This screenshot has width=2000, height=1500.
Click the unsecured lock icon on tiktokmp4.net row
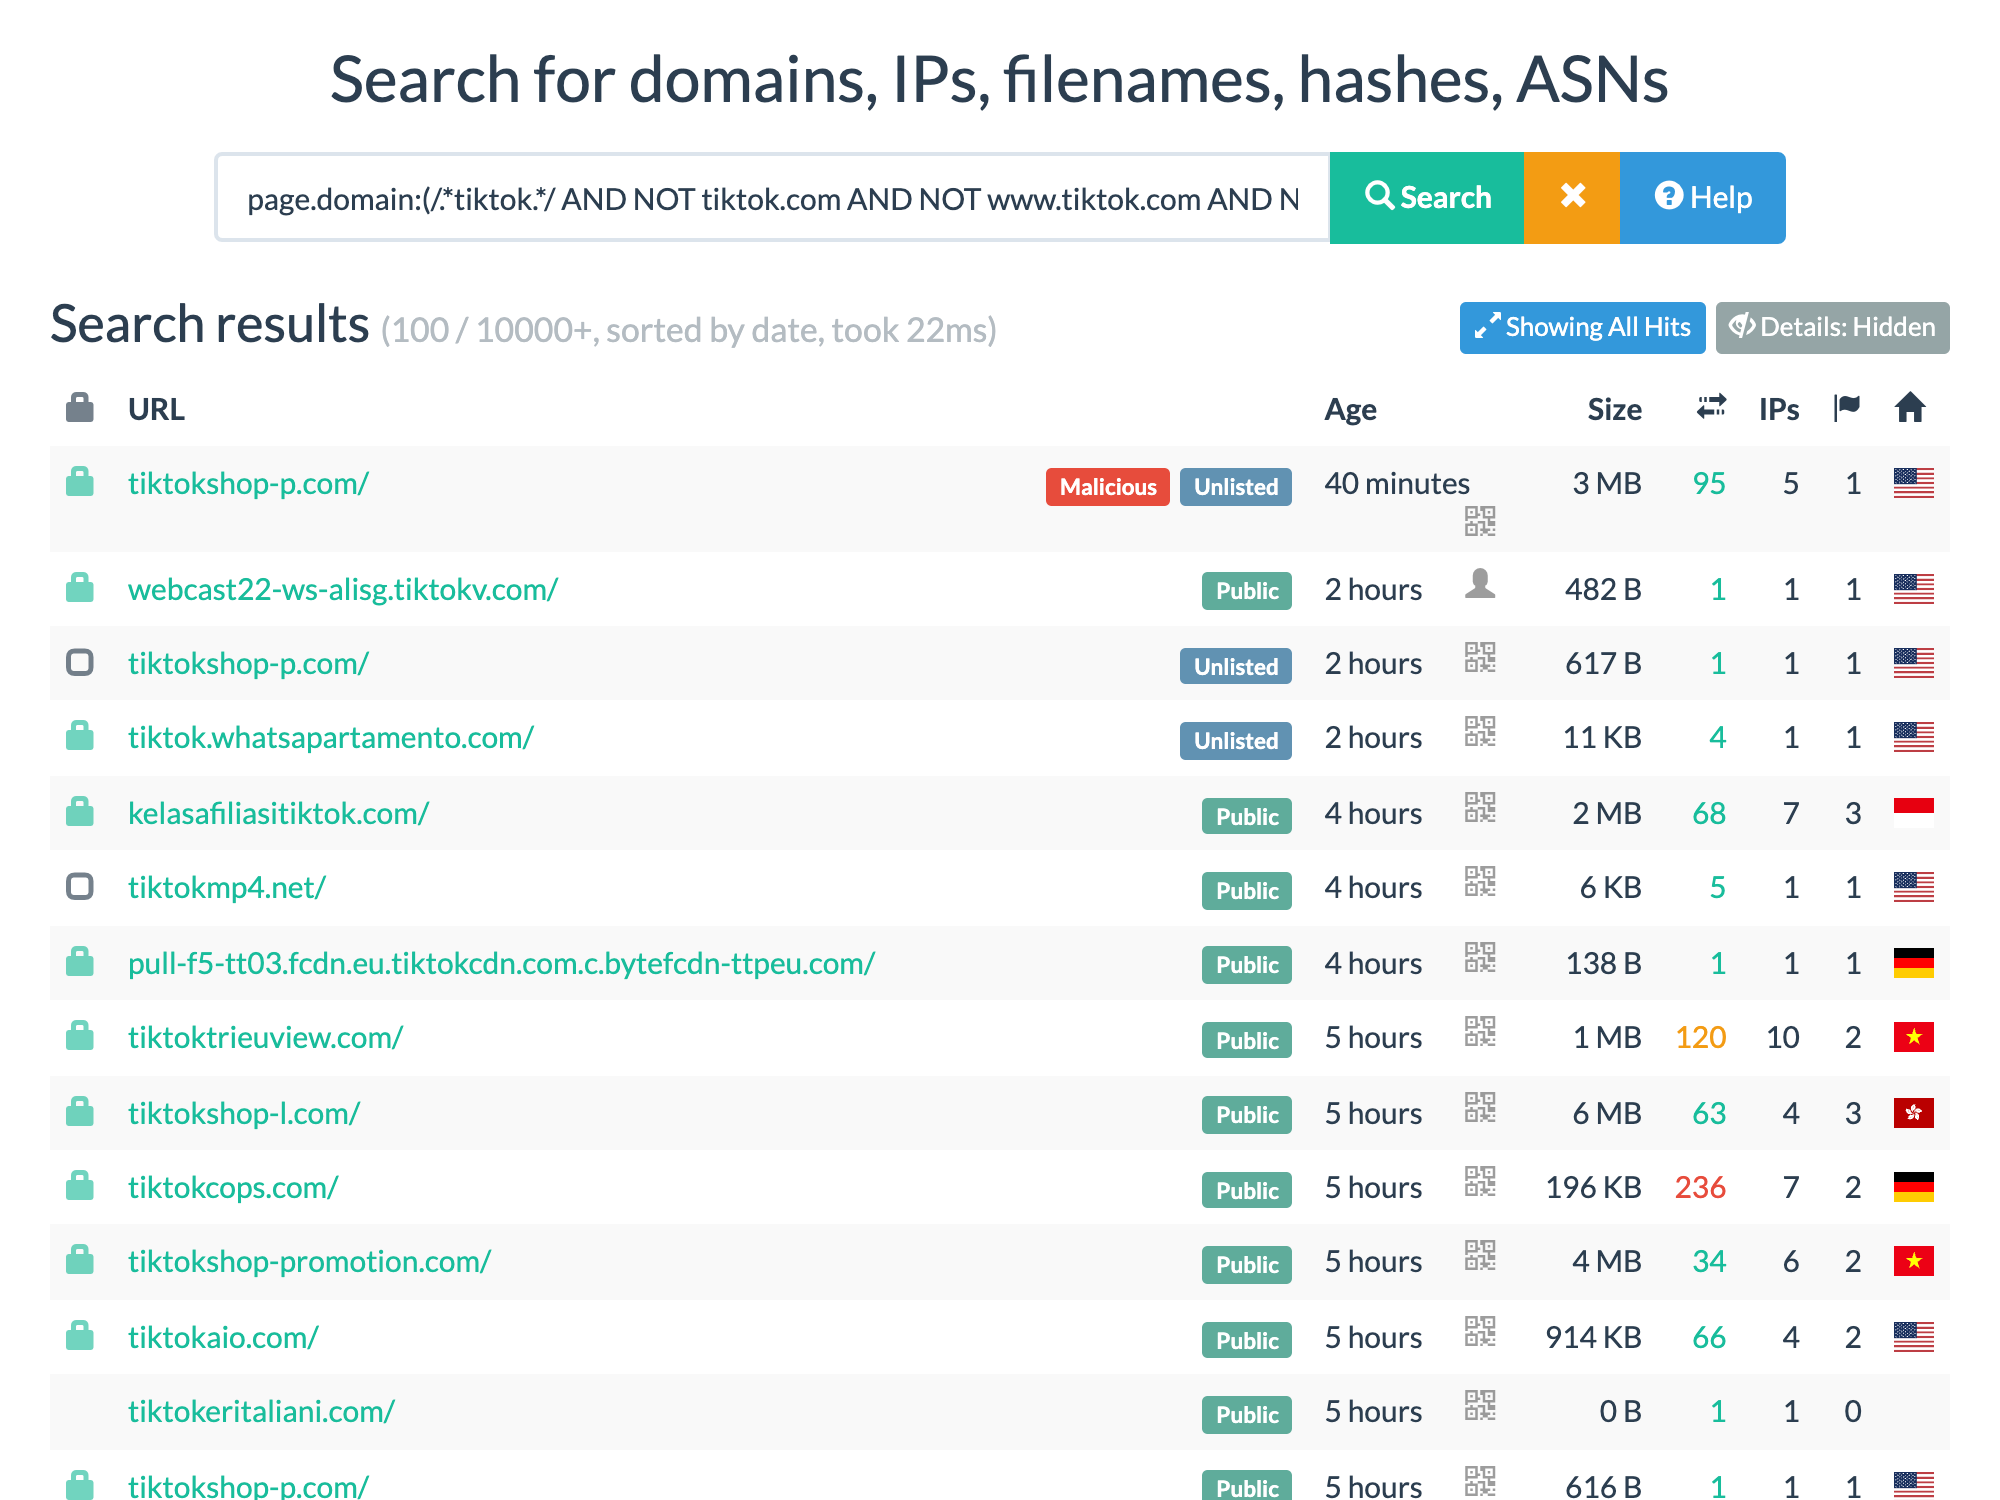point(80,886)
